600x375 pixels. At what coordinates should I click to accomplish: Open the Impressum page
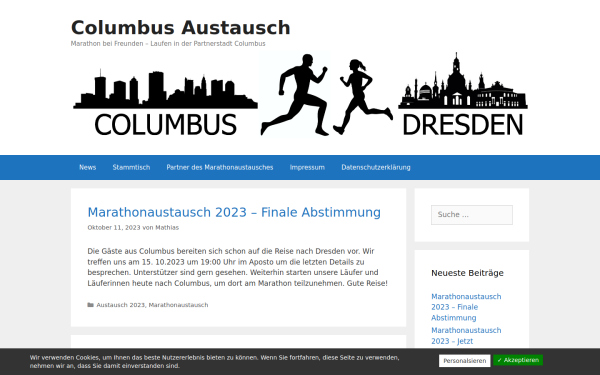pos(307,167)
